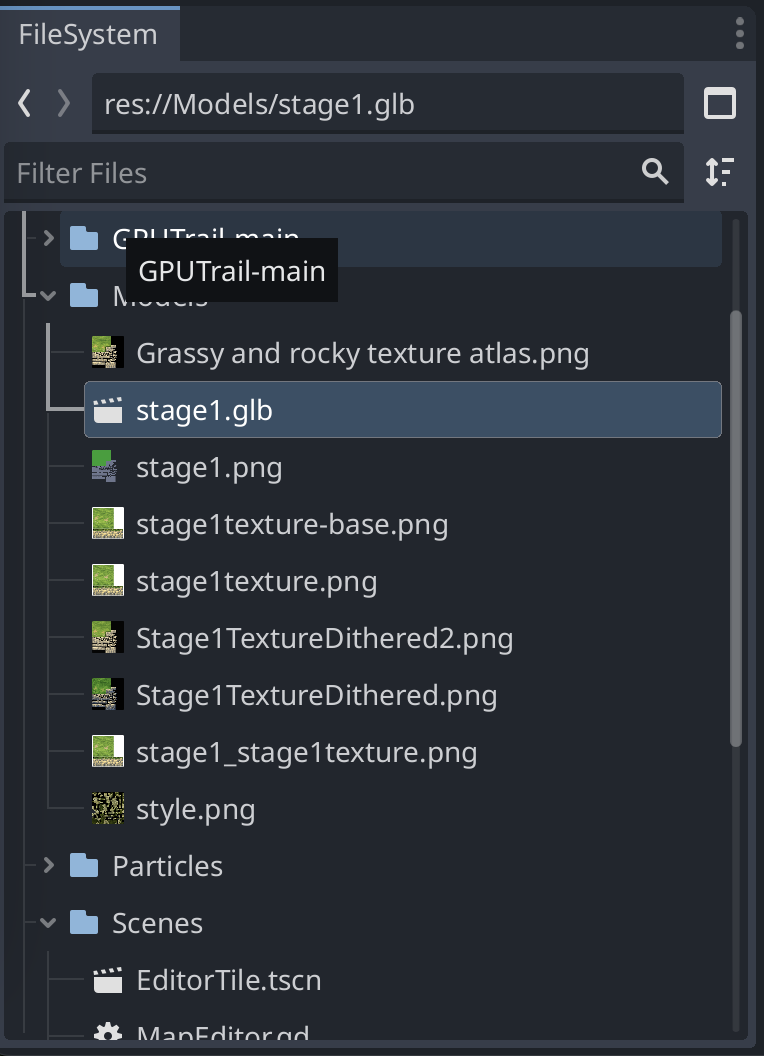Select Stage1TextureDithered2.png file
Viewport: 764px width, 1056px height.
pos(324,638)
